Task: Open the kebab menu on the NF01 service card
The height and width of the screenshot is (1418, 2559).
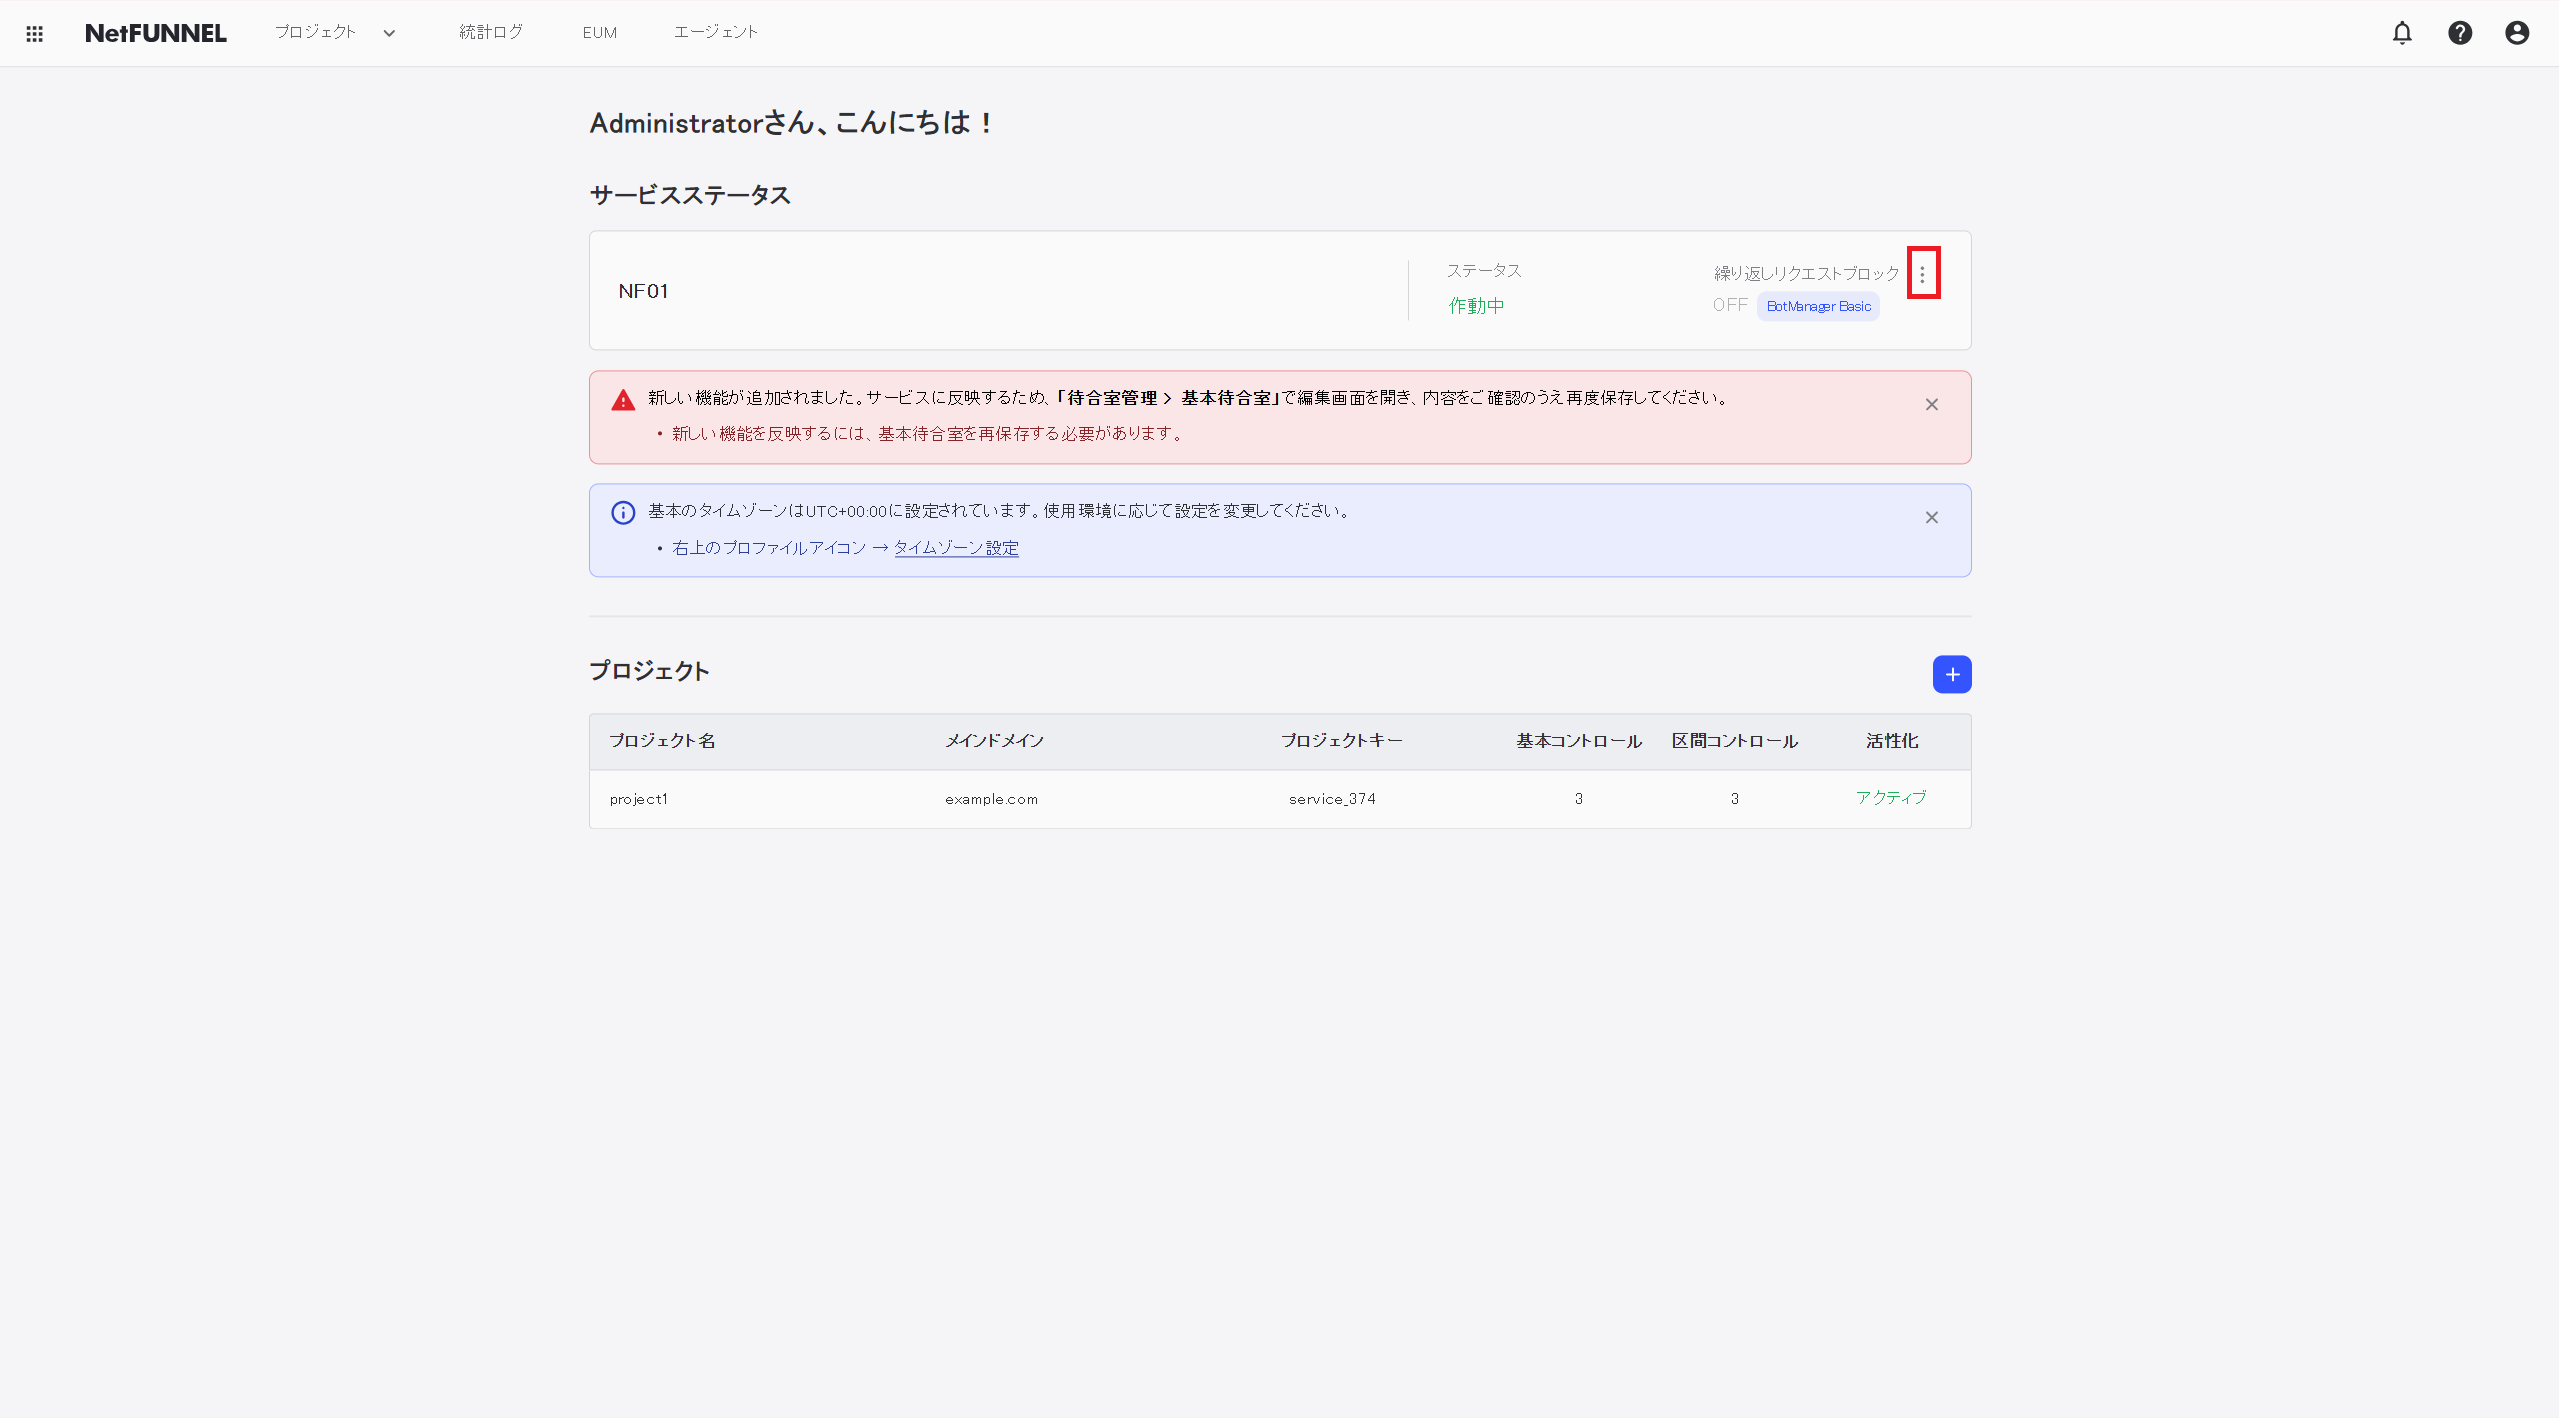Action: (1924, 272)
